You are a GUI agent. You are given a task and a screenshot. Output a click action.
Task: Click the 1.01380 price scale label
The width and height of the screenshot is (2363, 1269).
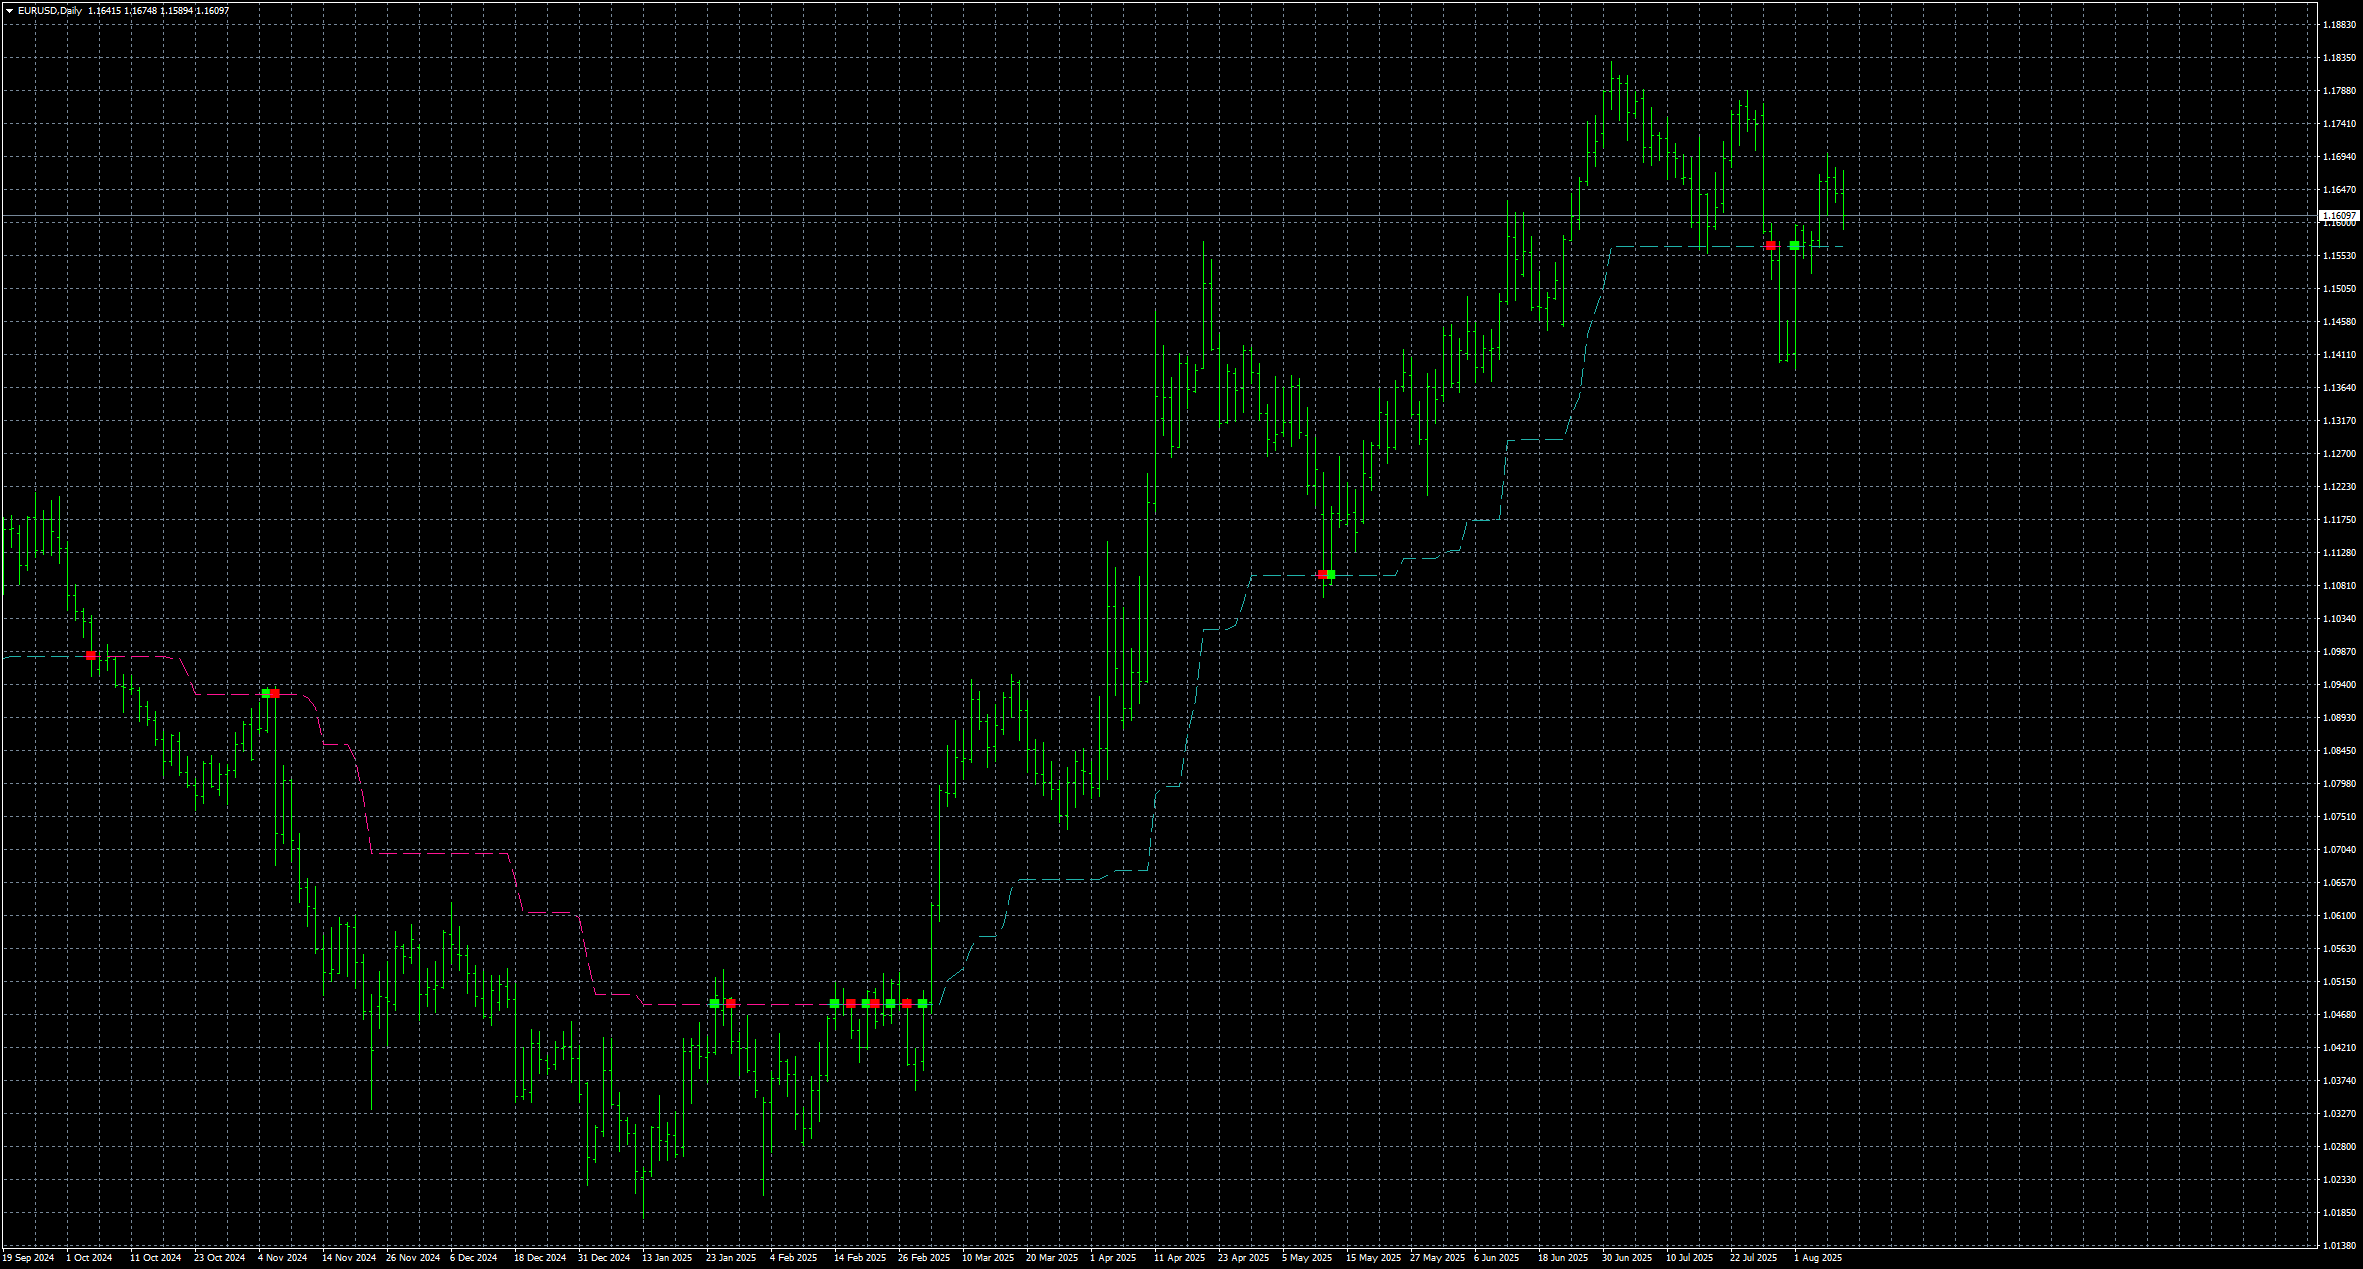pos(2339,1246)
